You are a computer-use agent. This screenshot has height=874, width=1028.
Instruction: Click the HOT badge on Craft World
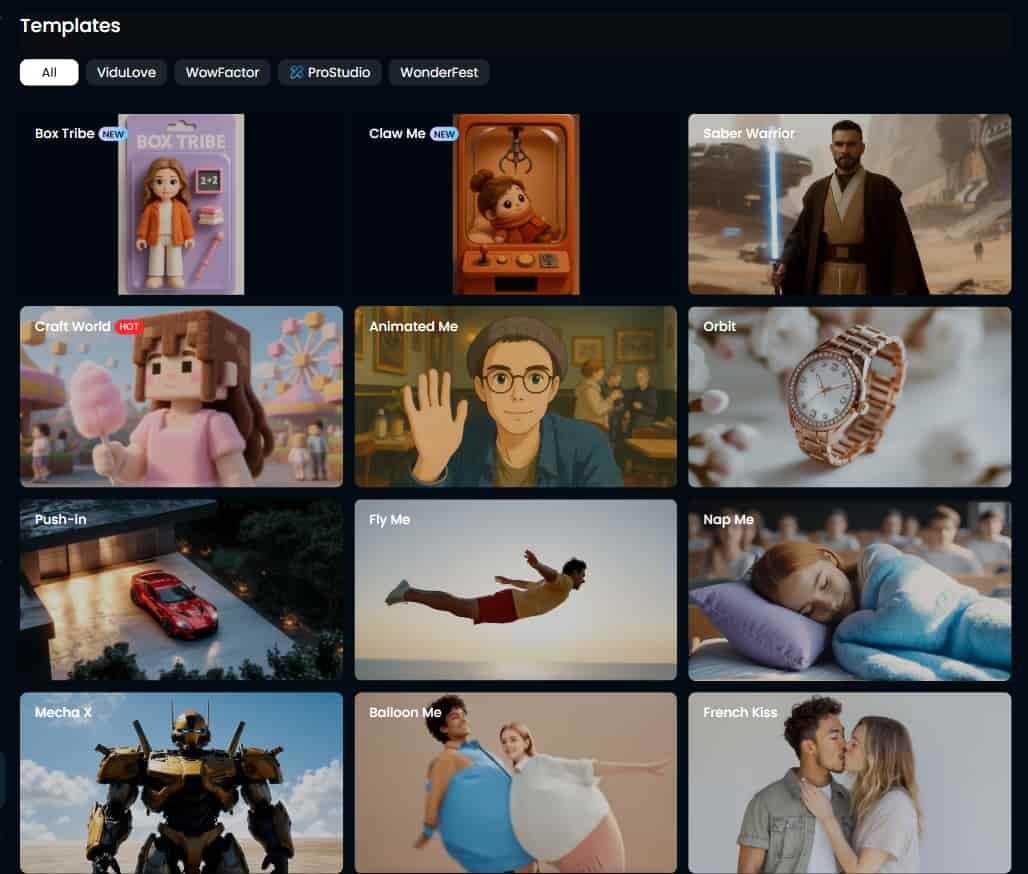[128, 327]
